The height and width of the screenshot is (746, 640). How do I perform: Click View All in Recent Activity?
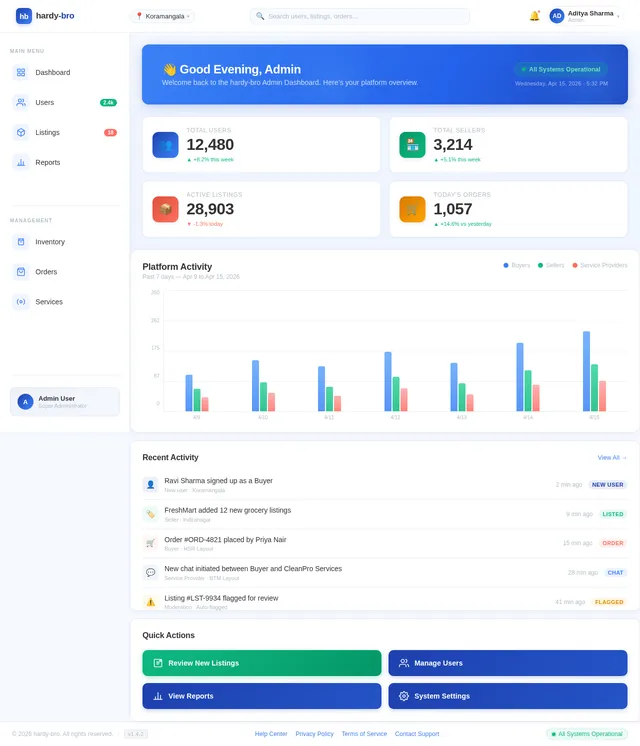tap(612, 458)
